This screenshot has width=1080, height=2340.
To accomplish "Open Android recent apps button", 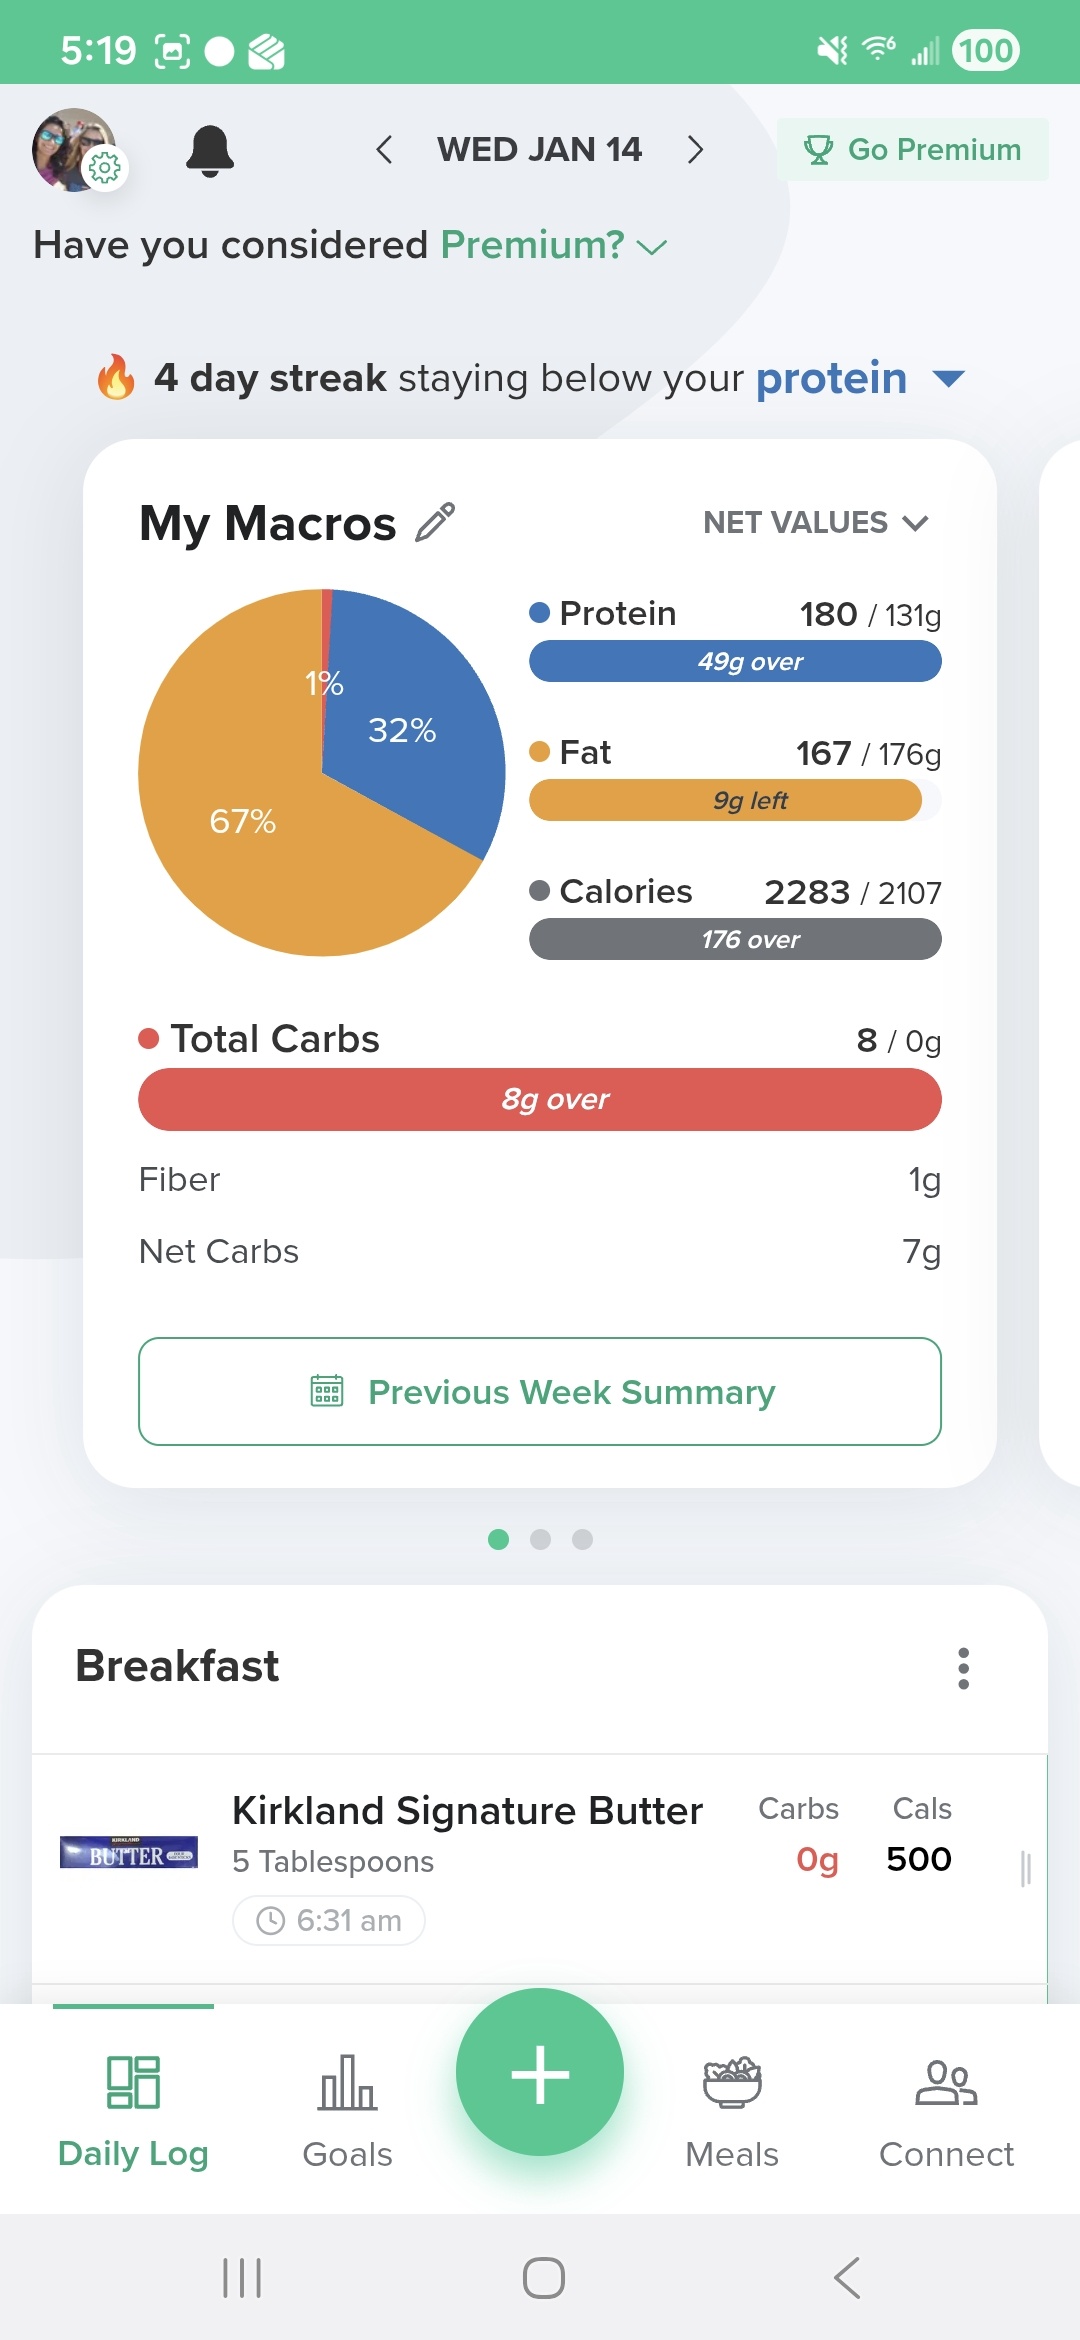I will click(241, 2278).
